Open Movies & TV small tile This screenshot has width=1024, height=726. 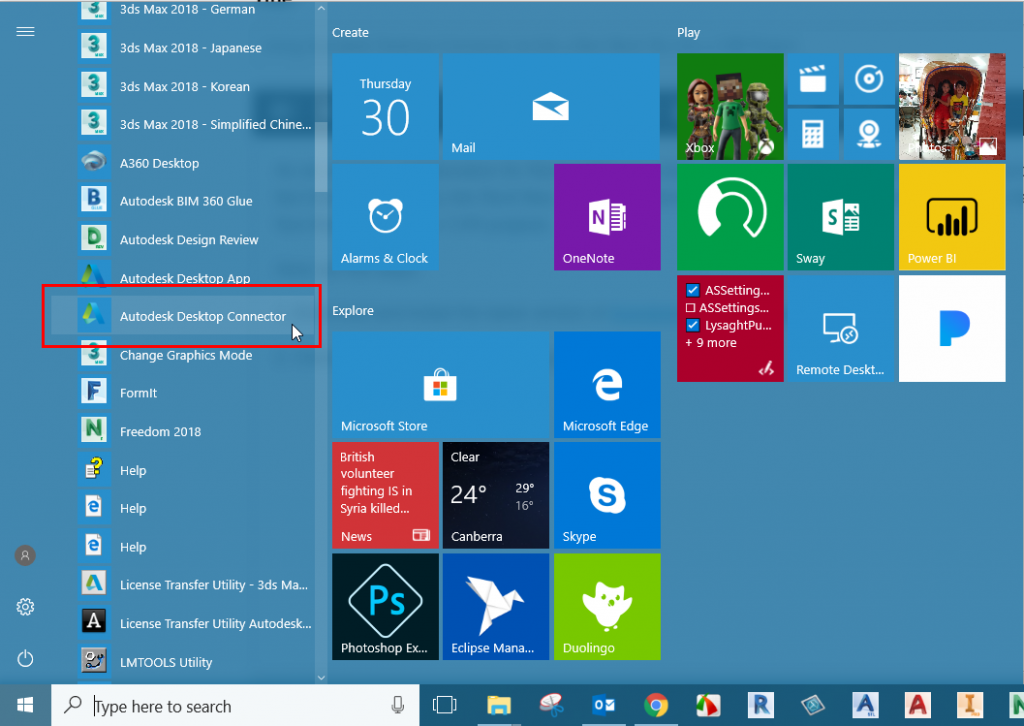tap(813, 79)
